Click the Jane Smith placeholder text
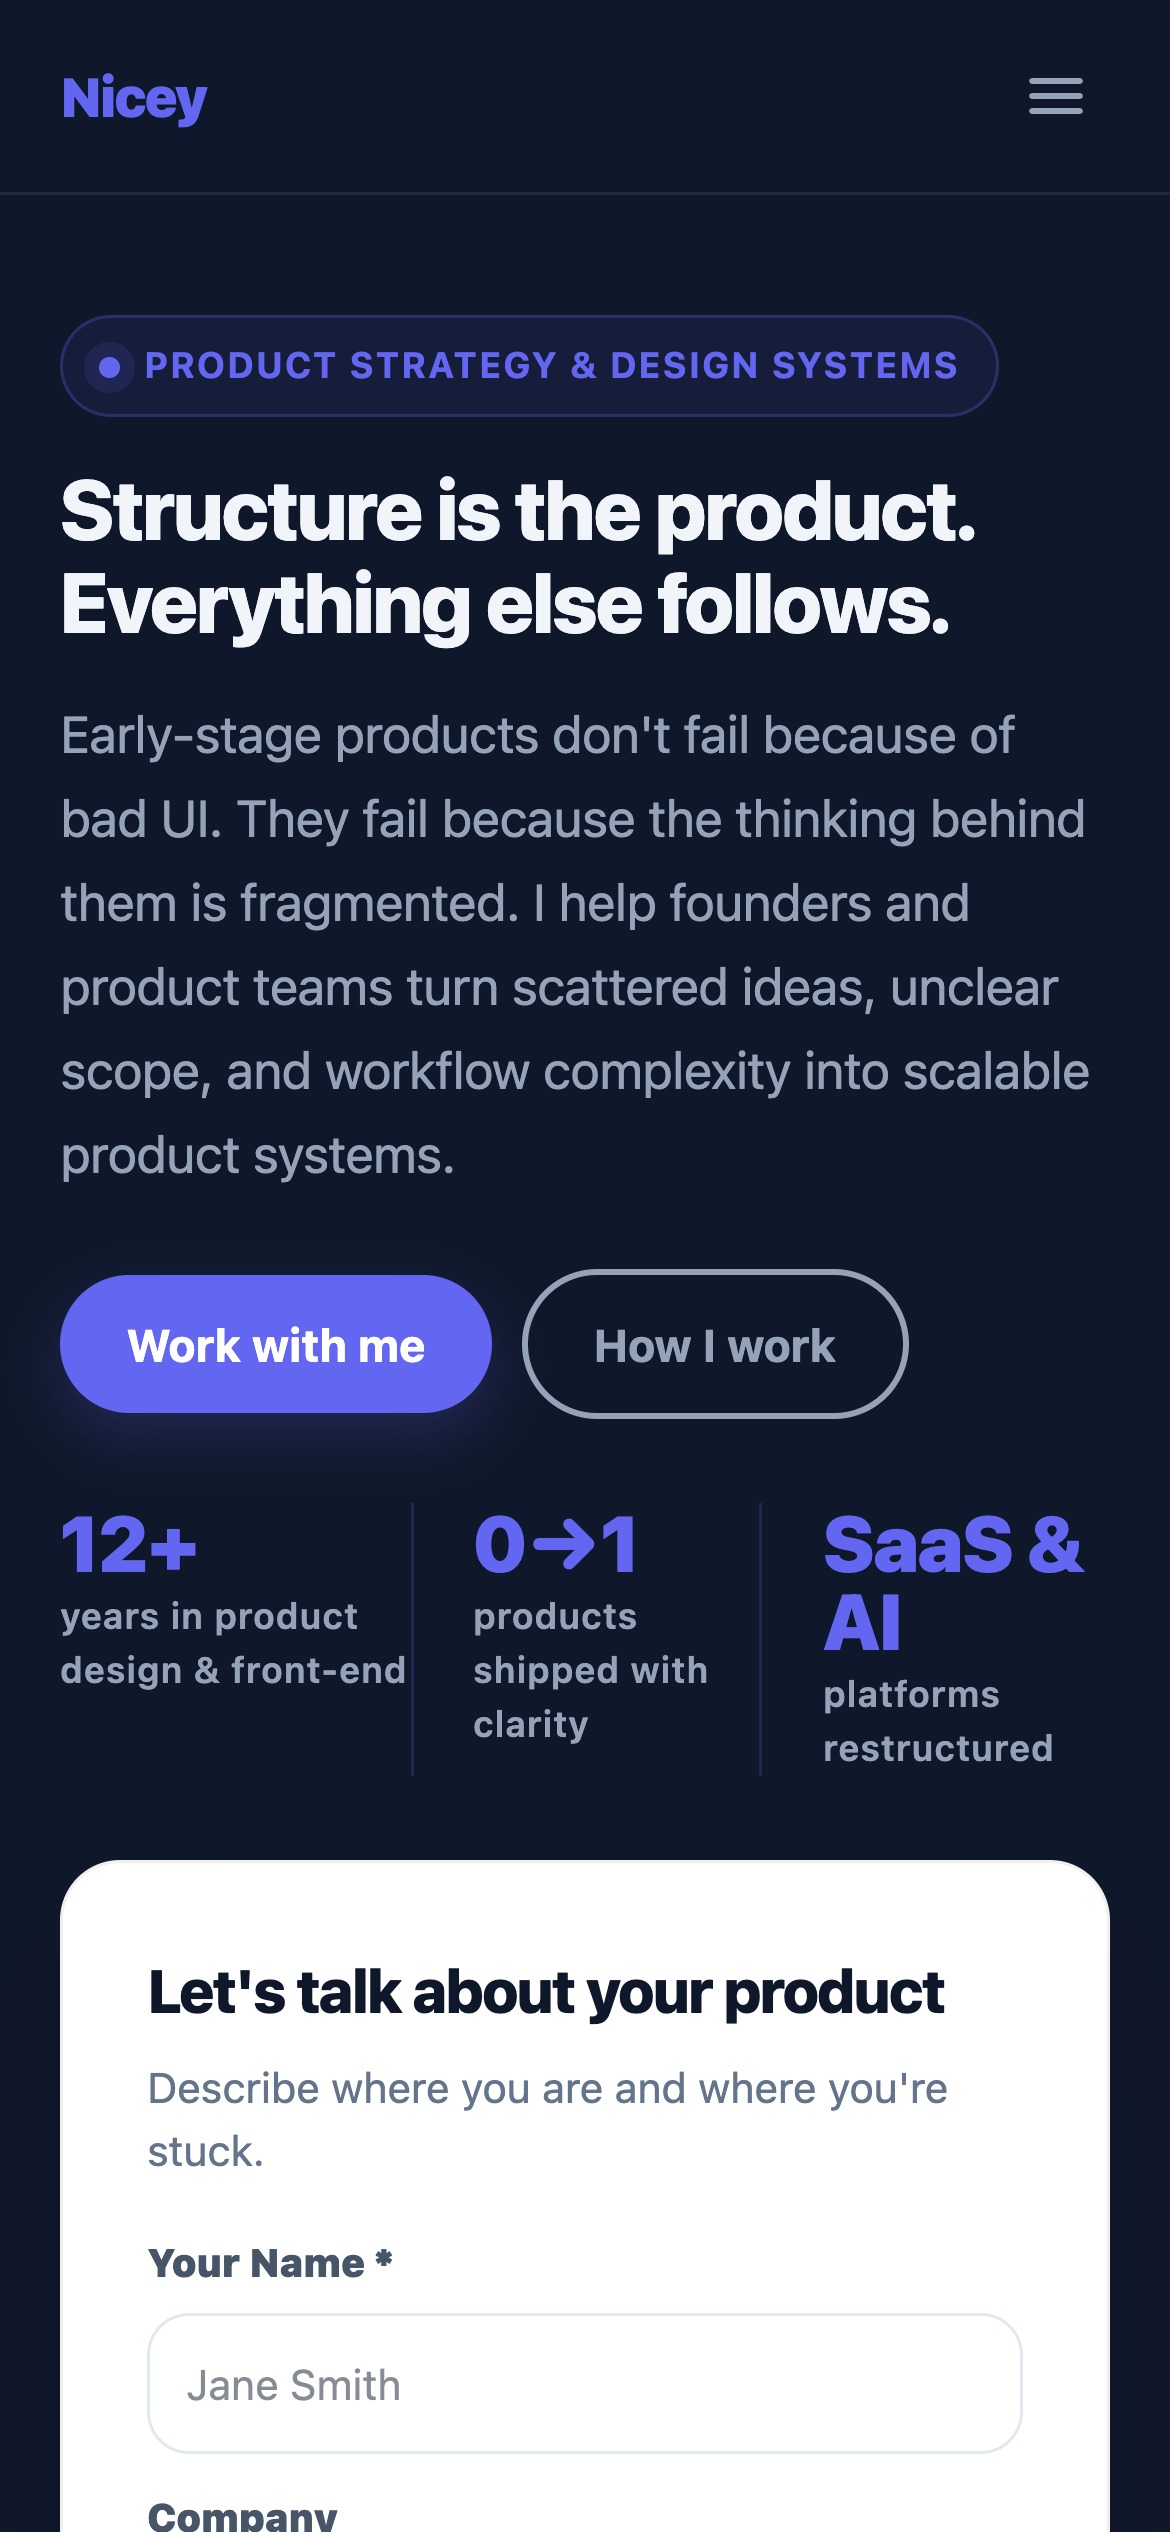Viewport: 1170px width, 2532px height. (x=294, y=2383)
